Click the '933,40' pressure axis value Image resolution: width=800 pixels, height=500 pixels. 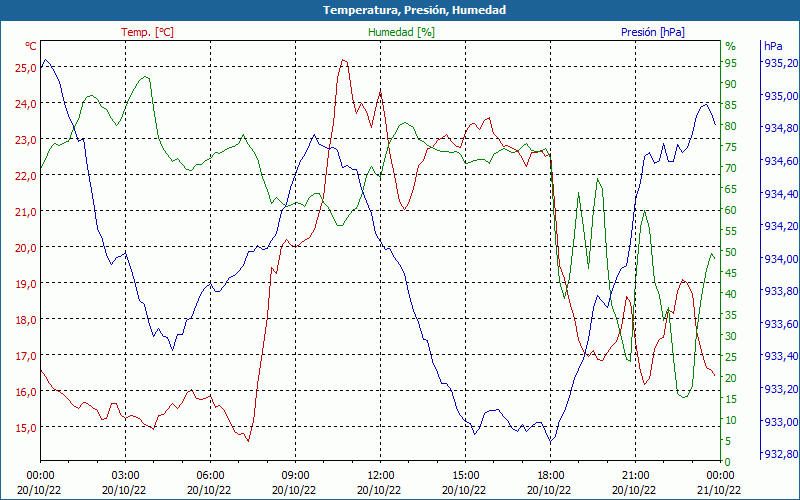tap(780, 356)
